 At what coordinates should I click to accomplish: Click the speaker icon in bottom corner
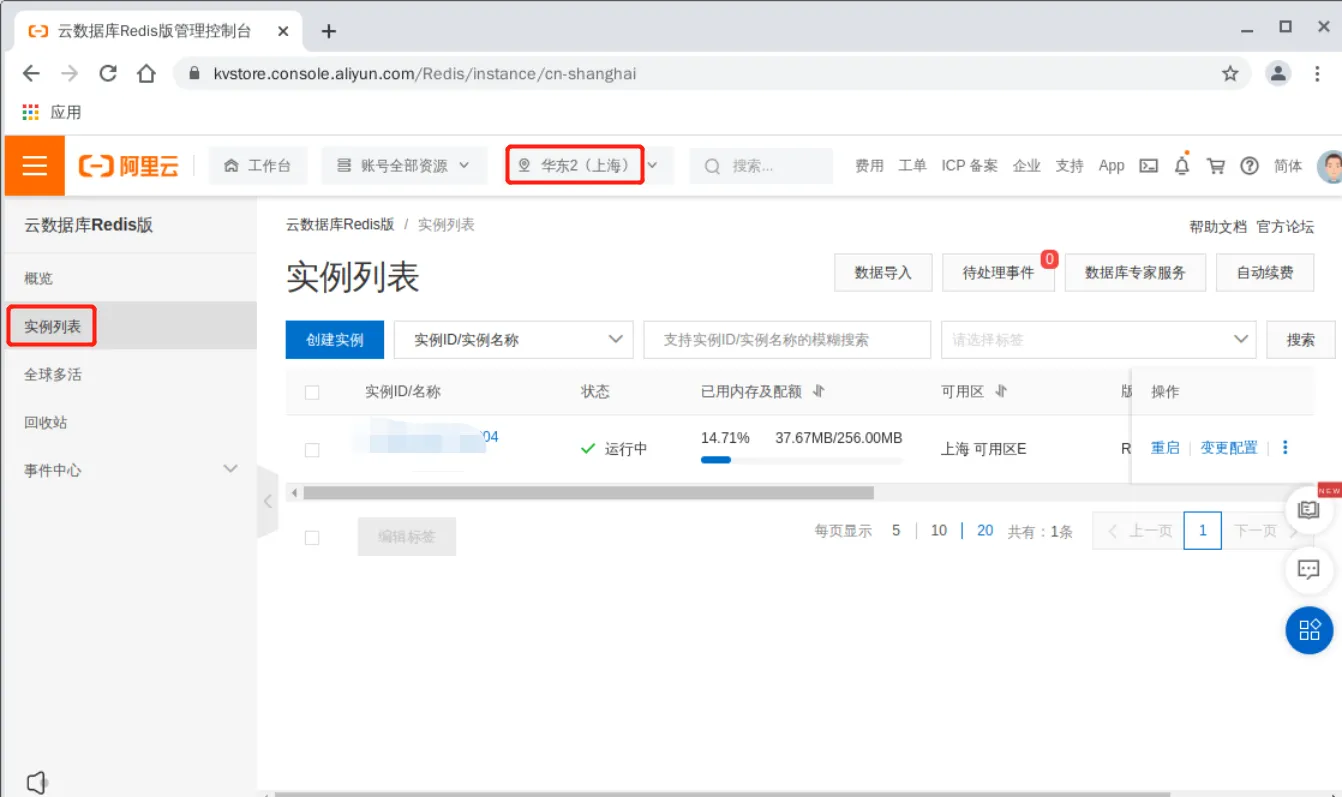pos(37,782)
